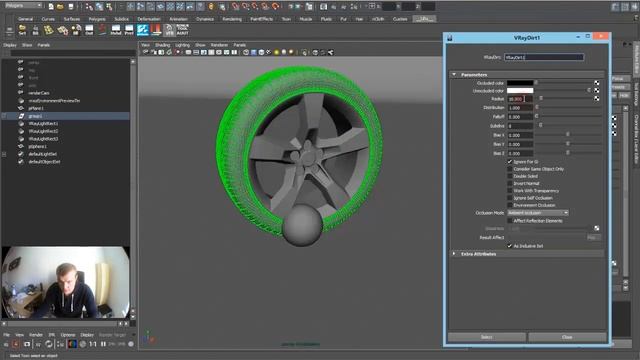Click the first camera select icon in viewport toolbar
Viewport: 640px width, 360px height.
[x=146, y=52]
